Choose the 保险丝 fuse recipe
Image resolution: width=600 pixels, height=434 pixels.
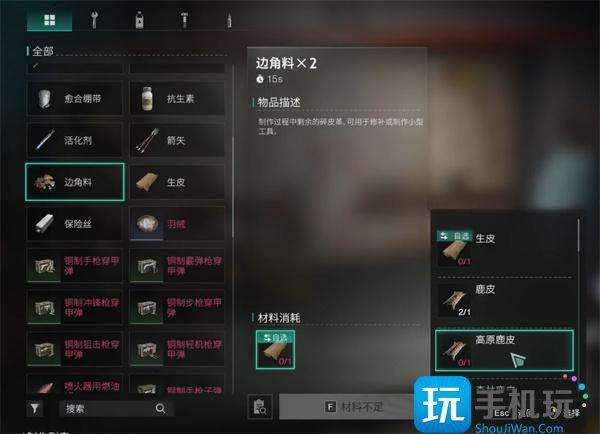pyautogui.click(x=75, y=224)
